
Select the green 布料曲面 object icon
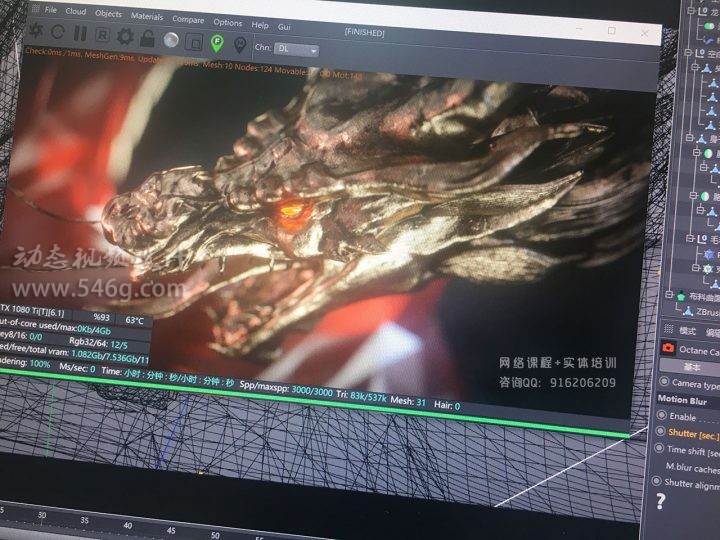pyautogui.click(x=681, y=296)
